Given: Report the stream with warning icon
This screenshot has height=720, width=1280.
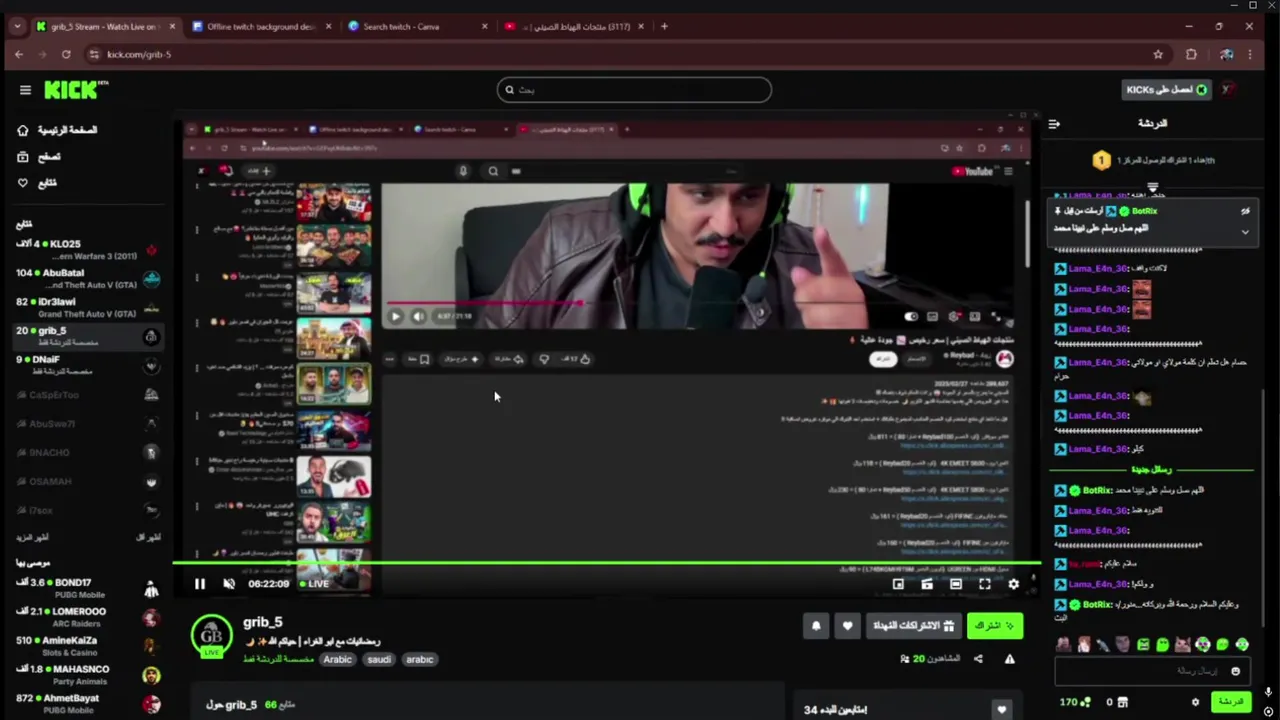Looking at the screenshot, I should [1009, 659].
